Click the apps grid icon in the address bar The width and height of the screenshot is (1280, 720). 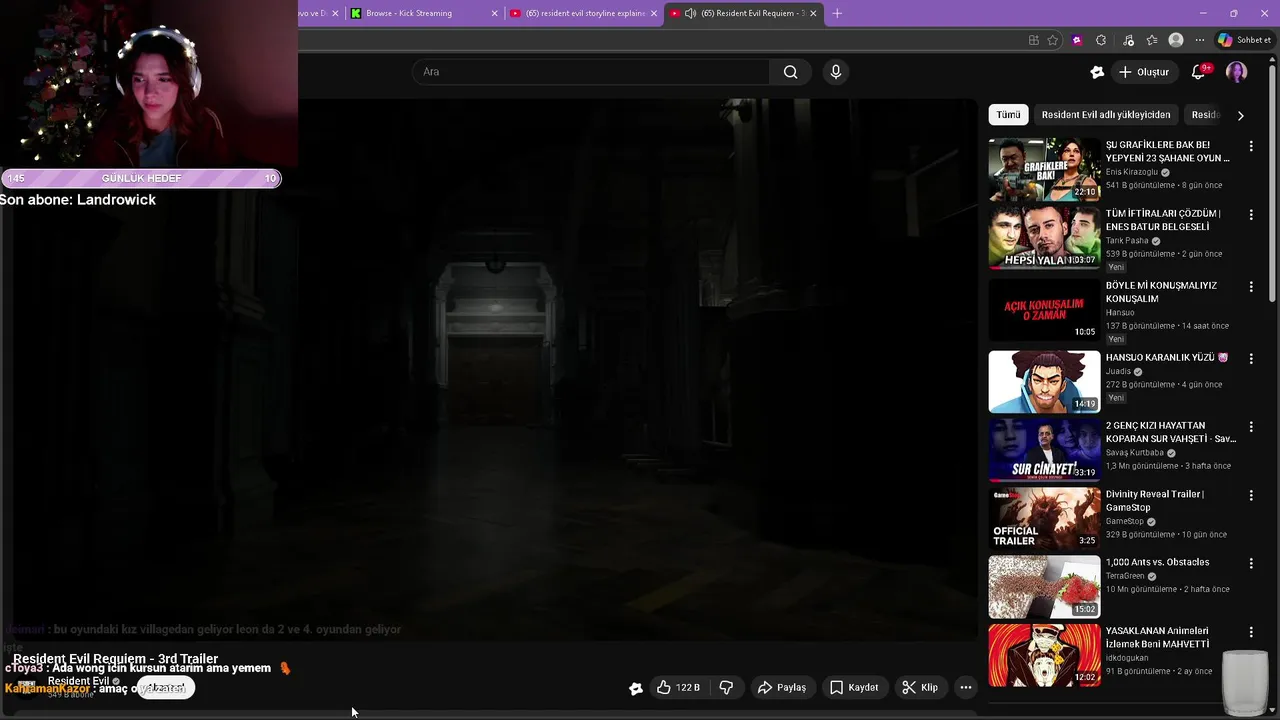tap(1034, 40)
